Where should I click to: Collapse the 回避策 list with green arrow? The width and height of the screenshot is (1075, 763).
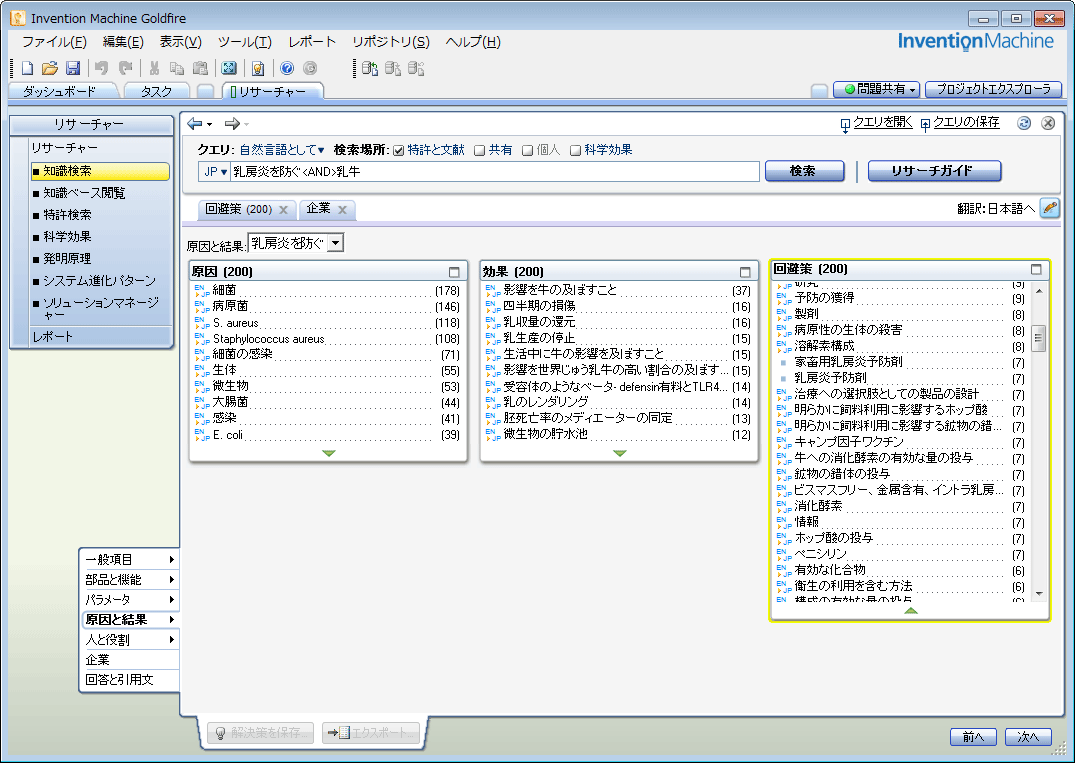pos(910,610)
